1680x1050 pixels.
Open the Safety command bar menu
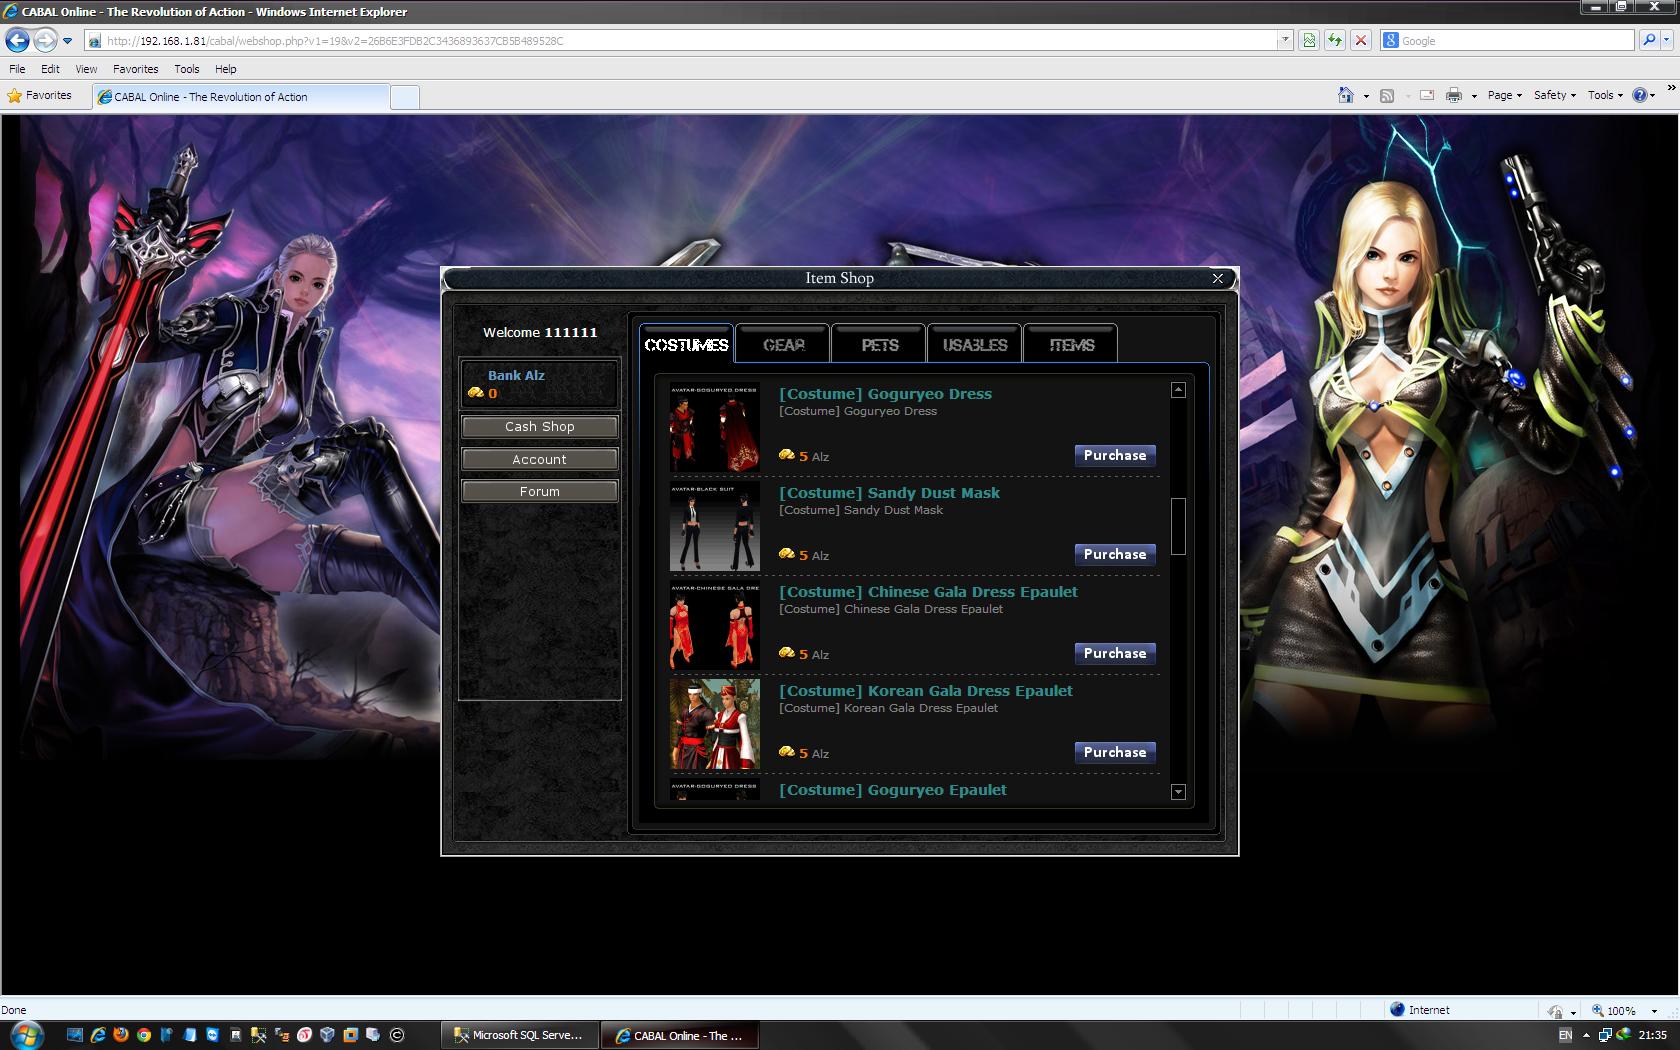coord(1555,95)
